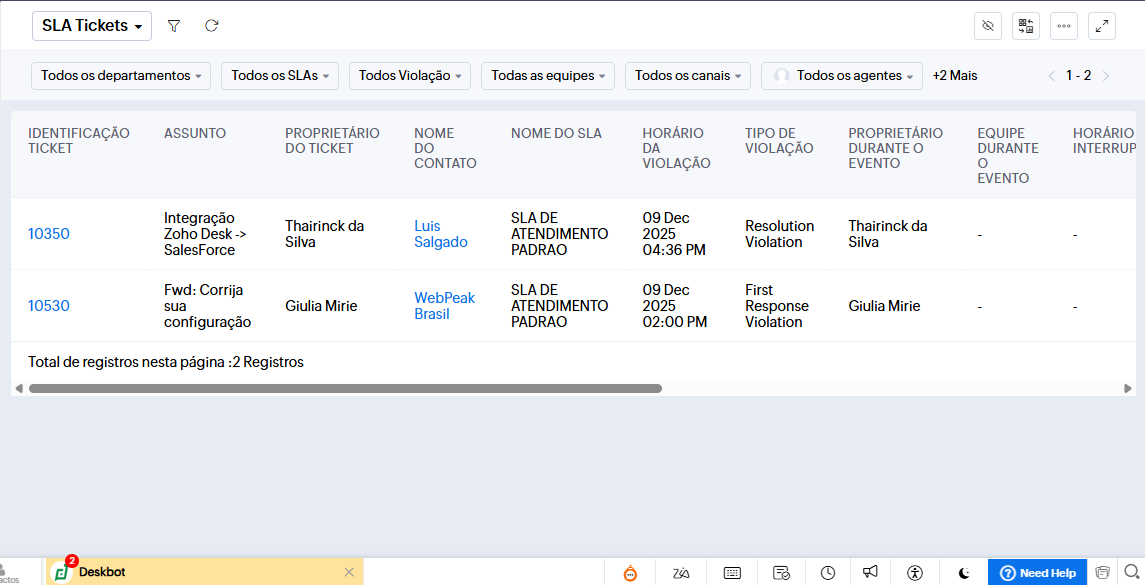Toggle the hide (crossed-eye) visibility button
Viewport: 1145px width, 585px height.
tap(988, 26)
